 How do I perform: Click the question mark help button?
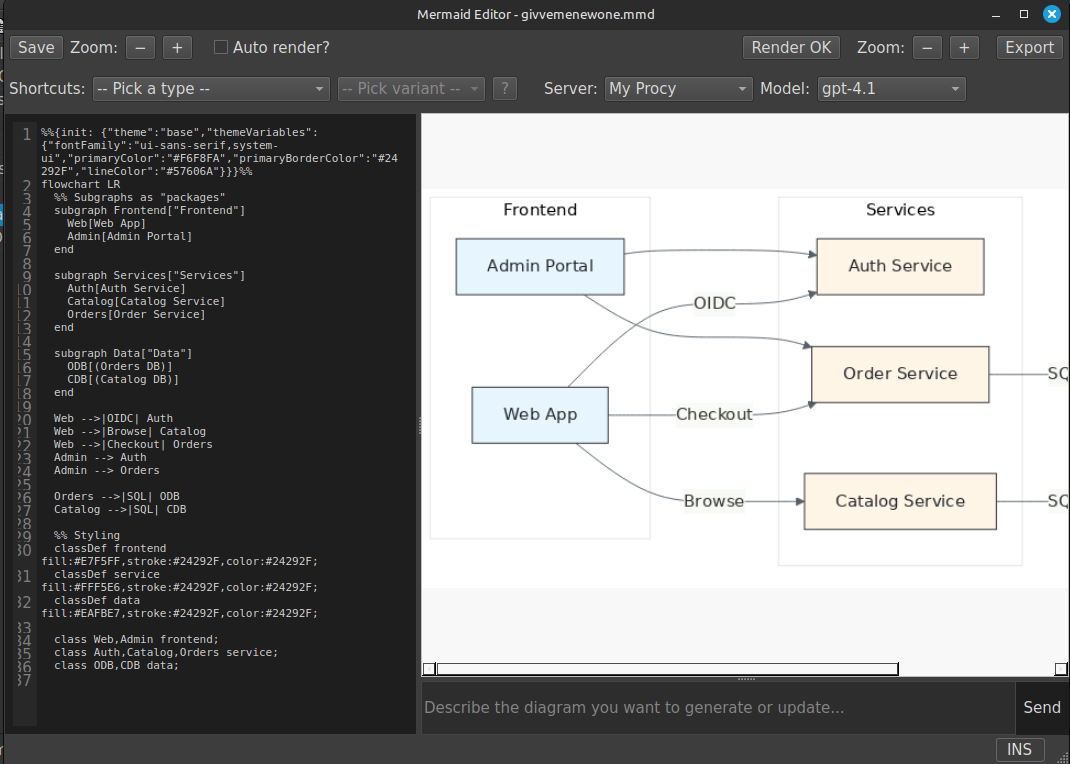click(505, 89)
